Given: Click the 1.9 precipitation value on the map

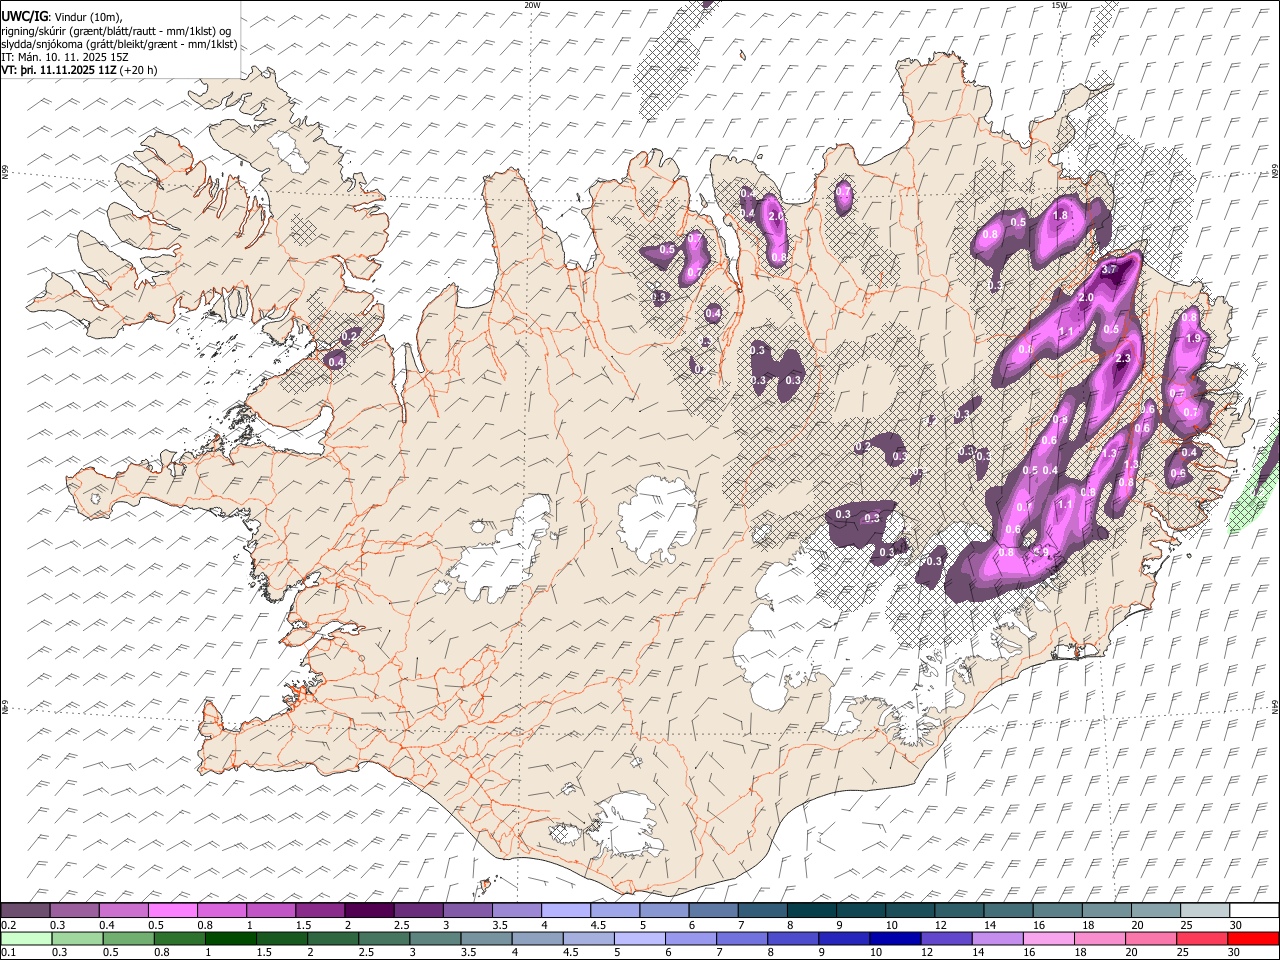Looking at the screenshot, I should click(1192, 339).
